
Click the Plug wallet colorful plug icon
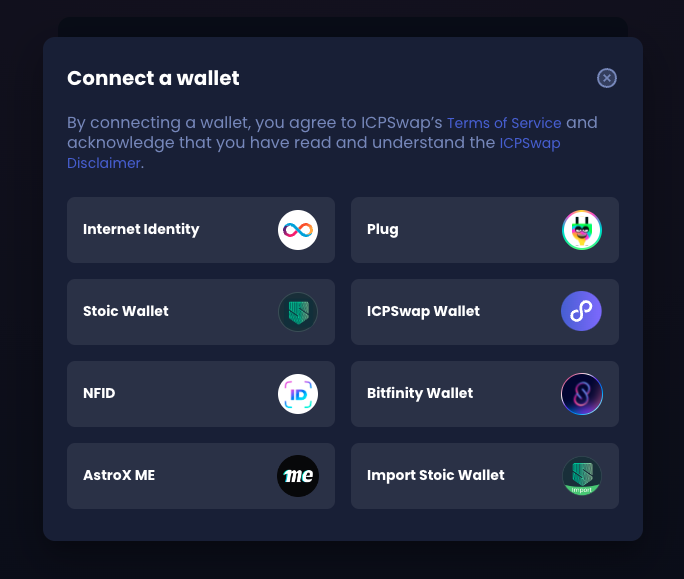[x=581, y=230]
